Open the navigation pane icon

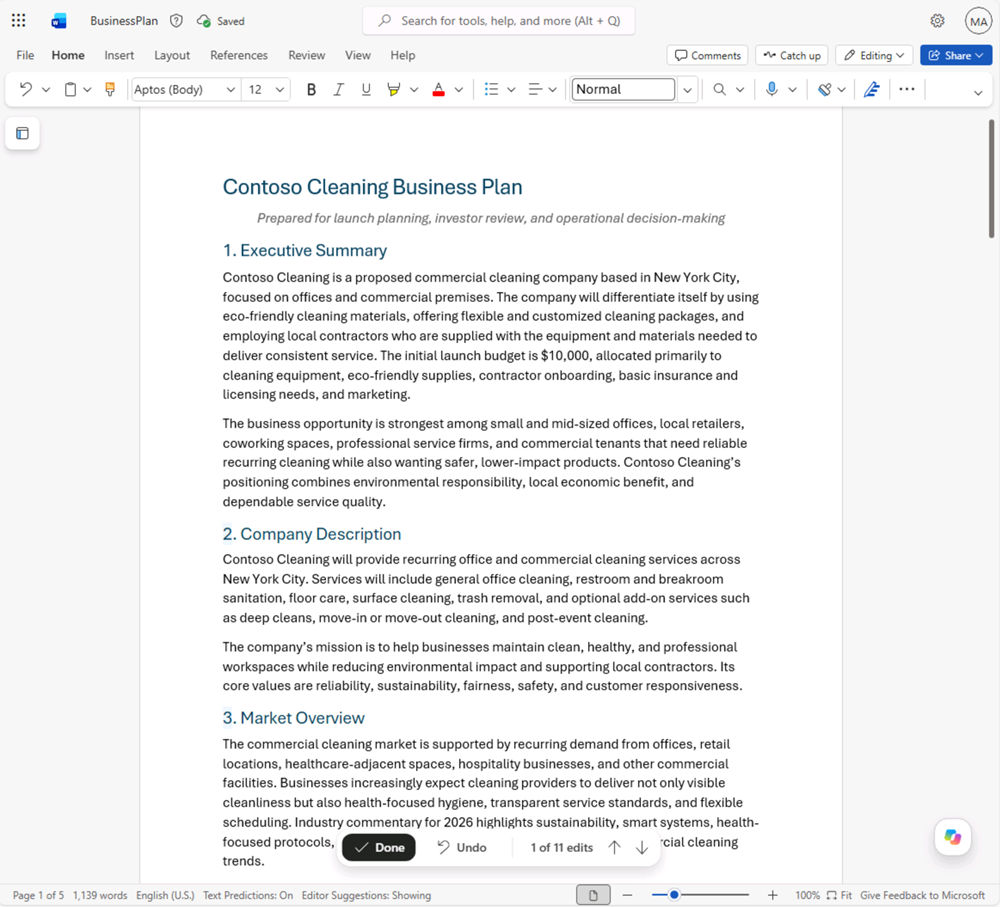(22, 133)
